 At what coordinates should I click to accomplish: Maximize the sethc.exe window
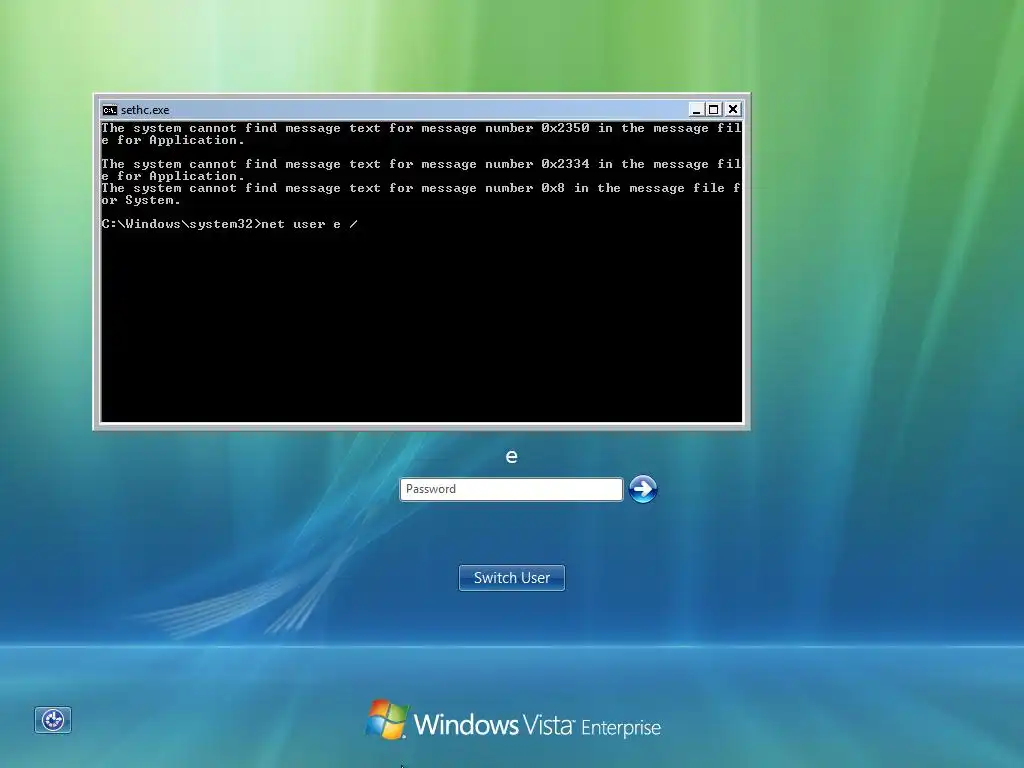714,110
